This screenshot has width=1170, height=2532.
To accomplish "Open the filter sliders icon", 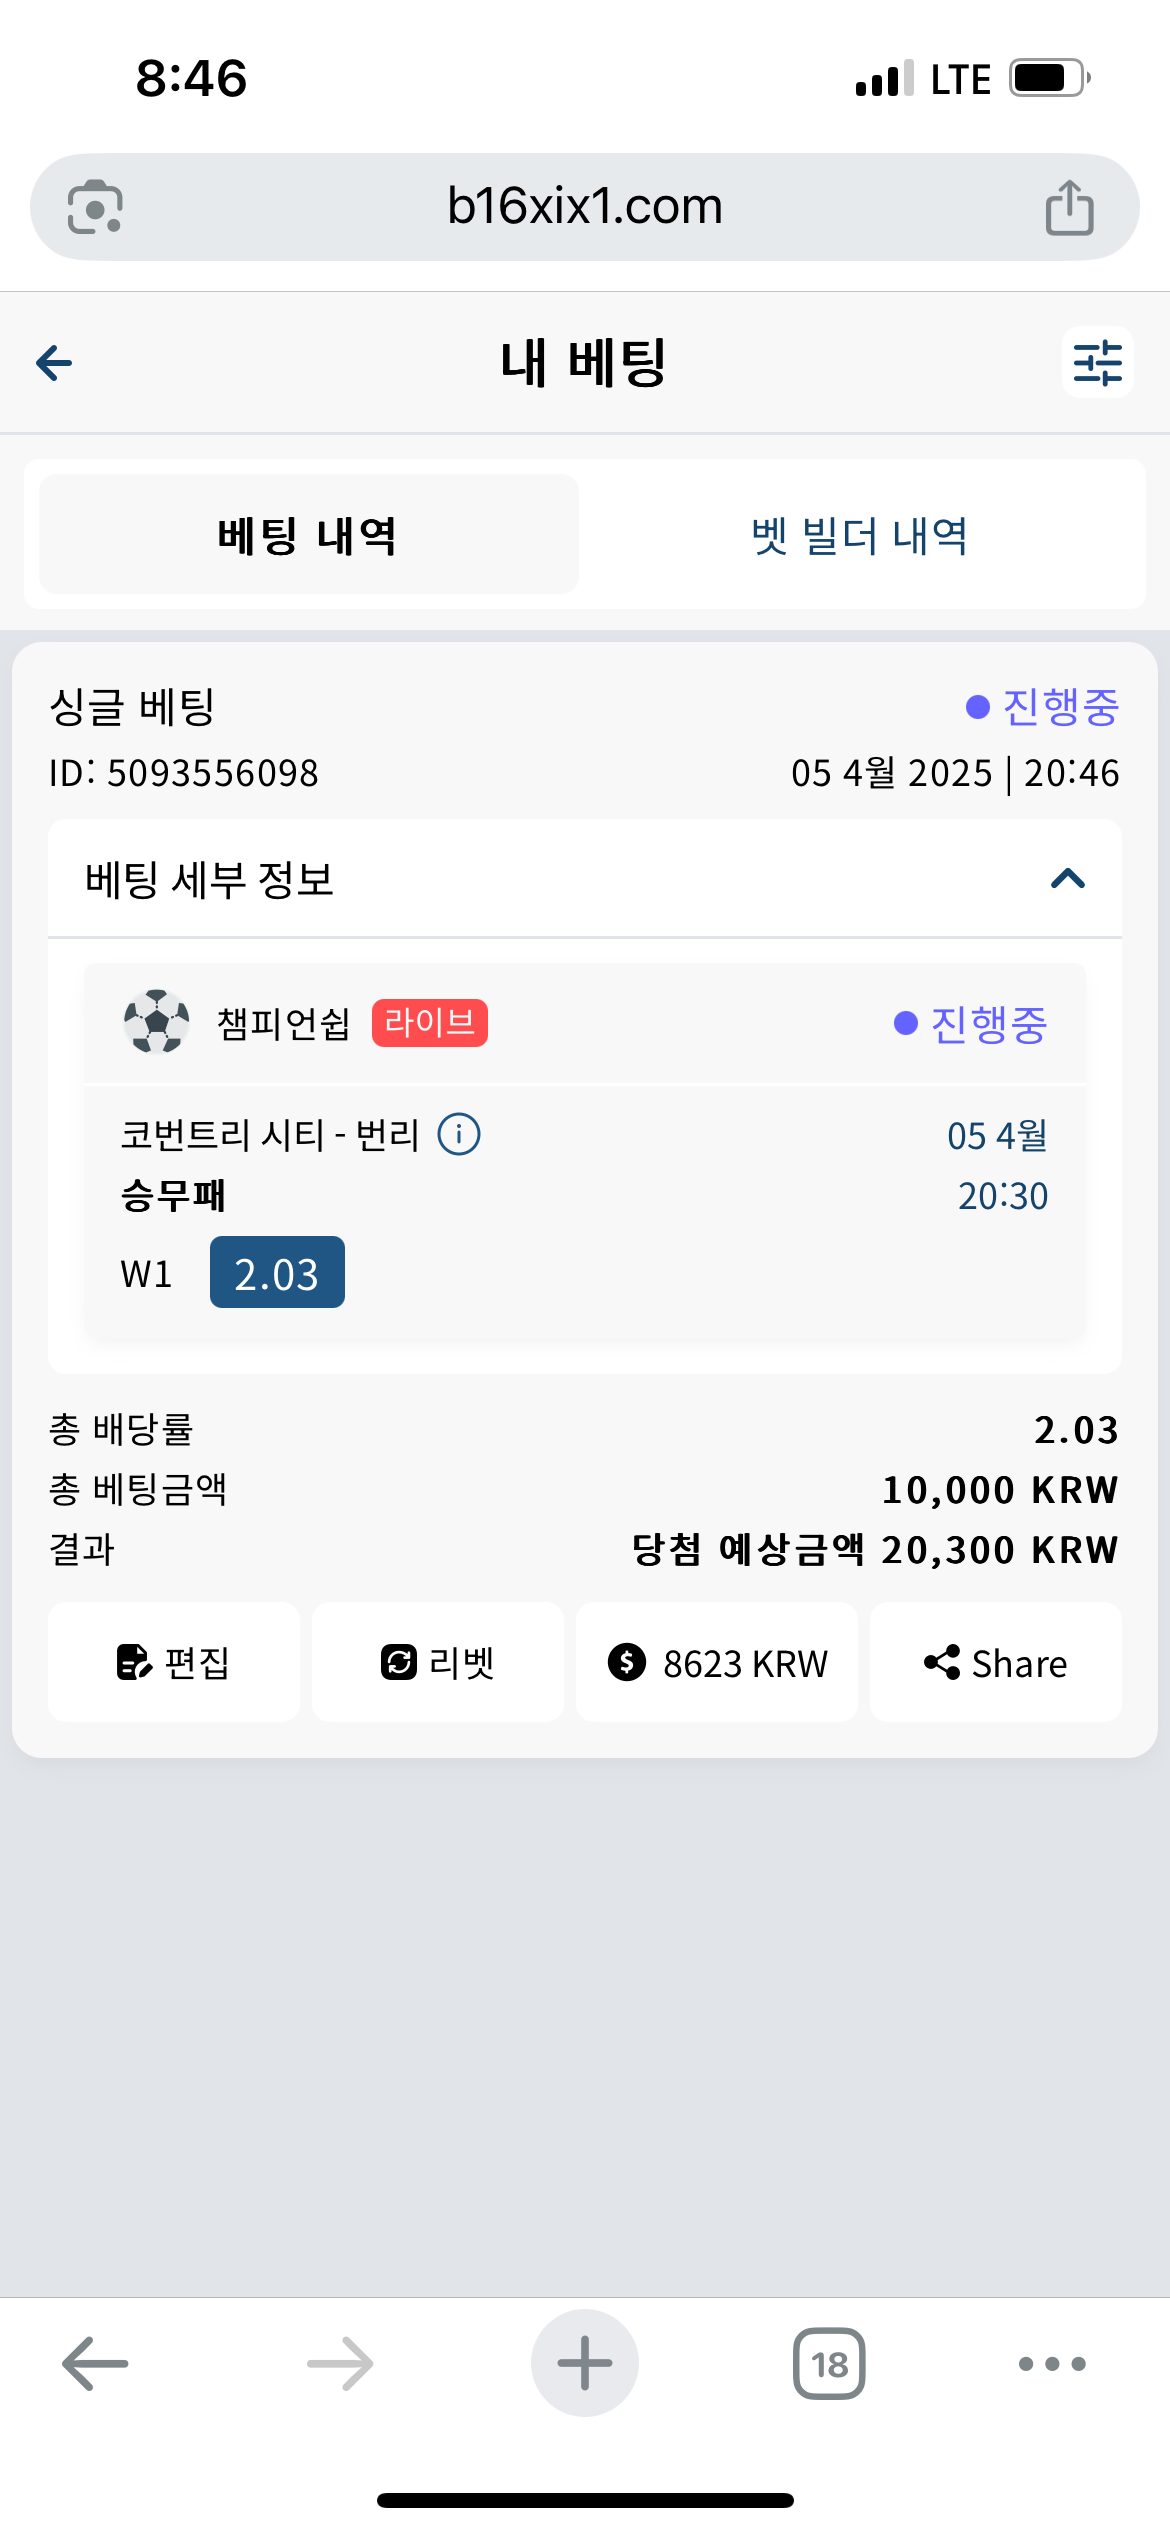I will click(x=1097, y=362).
